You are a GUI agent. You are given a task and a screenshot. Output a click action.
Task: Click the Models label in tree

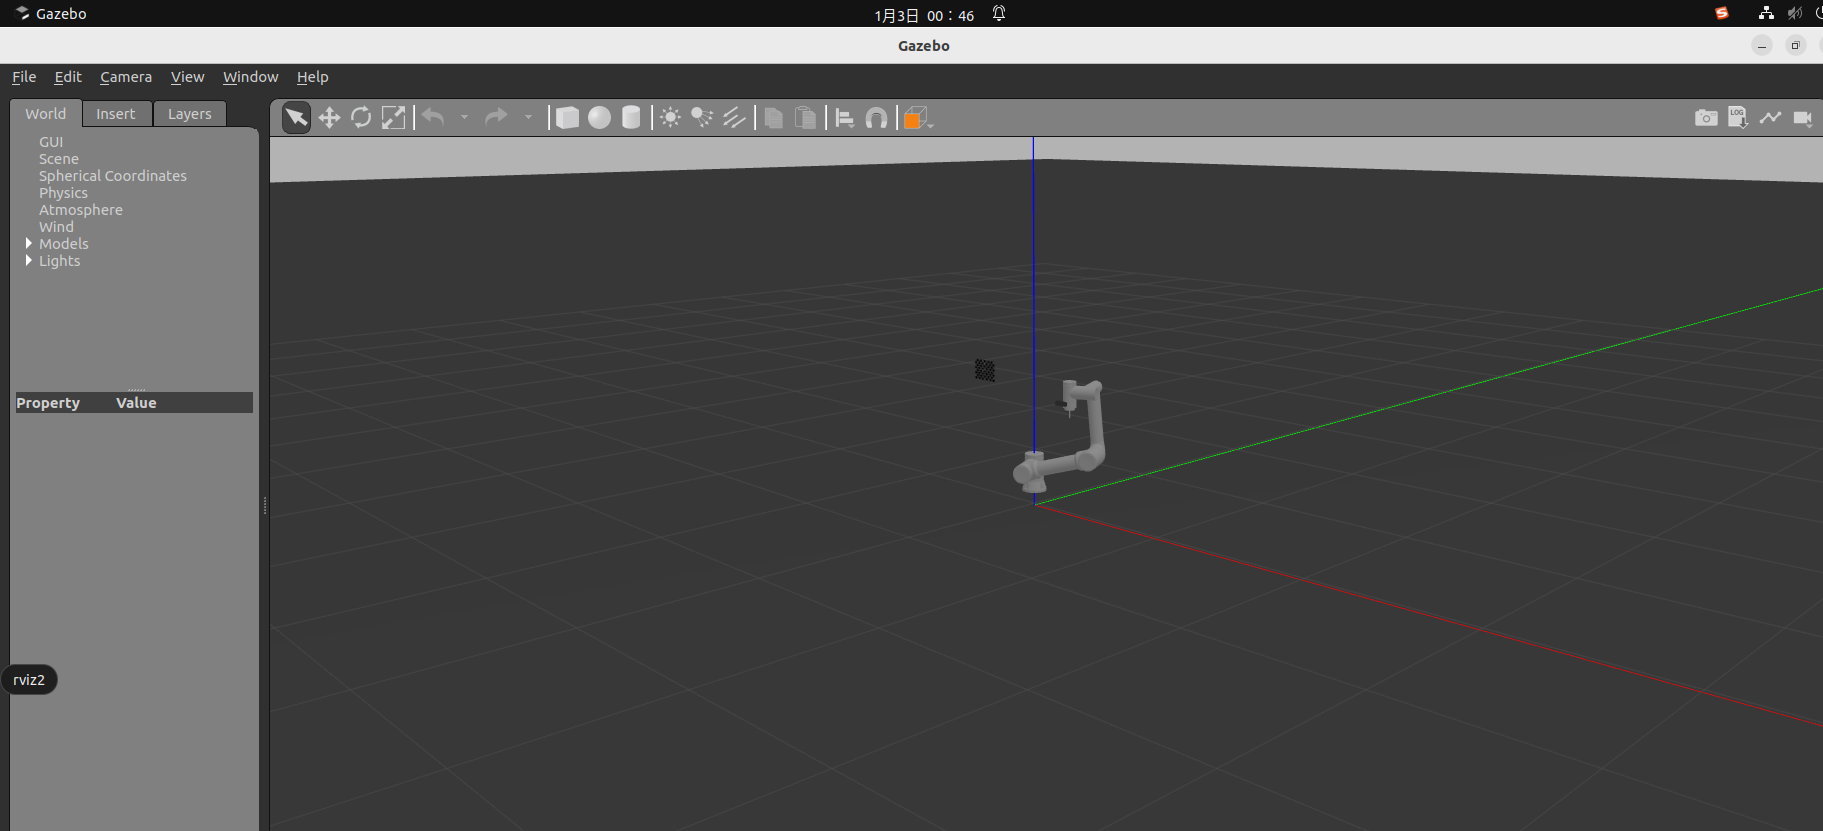(x=64, y=244)
